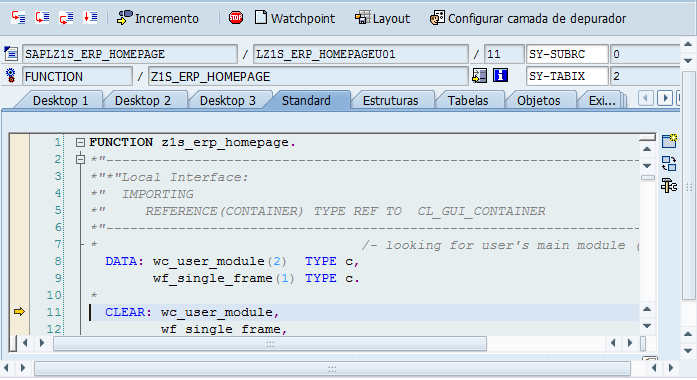Image resolution: width=697 pixels, height=380 pixels.
Task: Click the yellow current-line arrow on line 11
Action: pyautogui.click(x=19, y=312)
